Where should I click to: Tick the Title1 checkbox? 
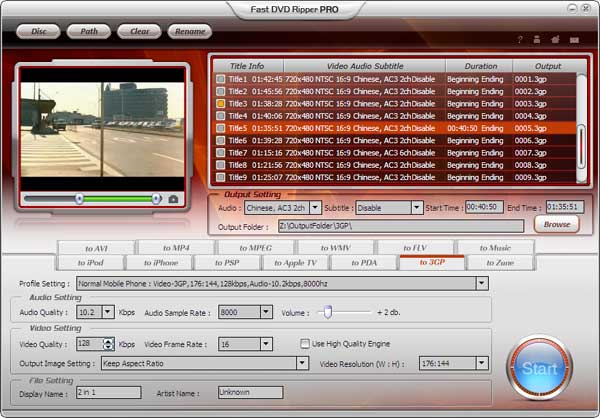[220, 79]
